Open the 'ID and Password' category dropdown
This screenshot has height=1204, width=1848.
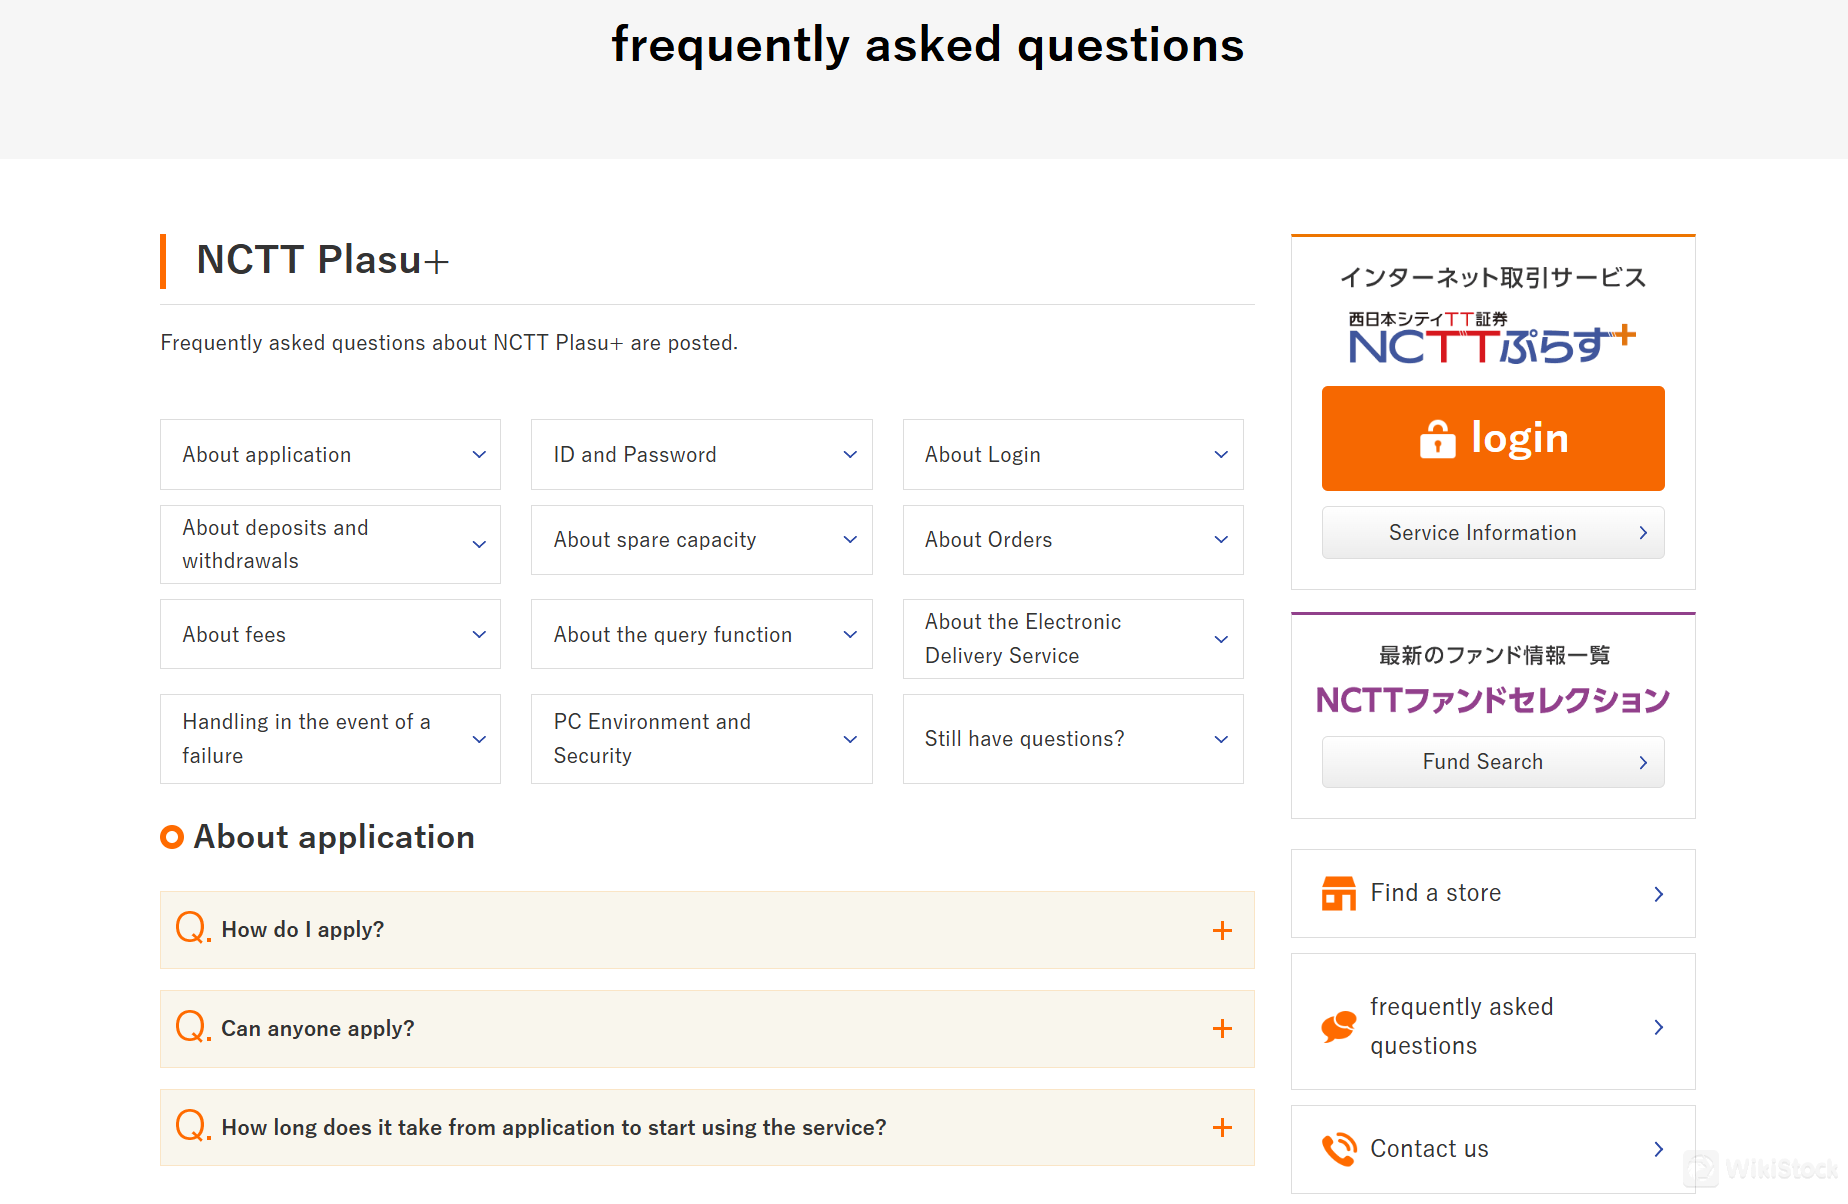pos(701,455)
